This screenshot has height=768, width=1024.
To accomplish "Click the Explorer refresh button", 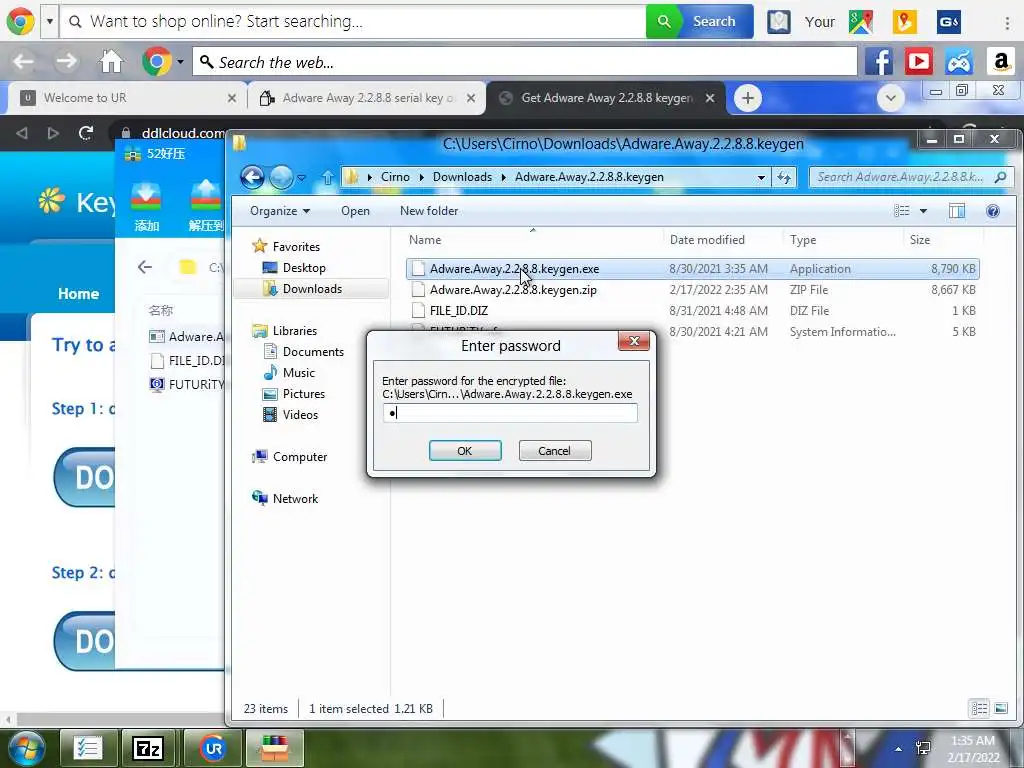I will pos(784,177).
